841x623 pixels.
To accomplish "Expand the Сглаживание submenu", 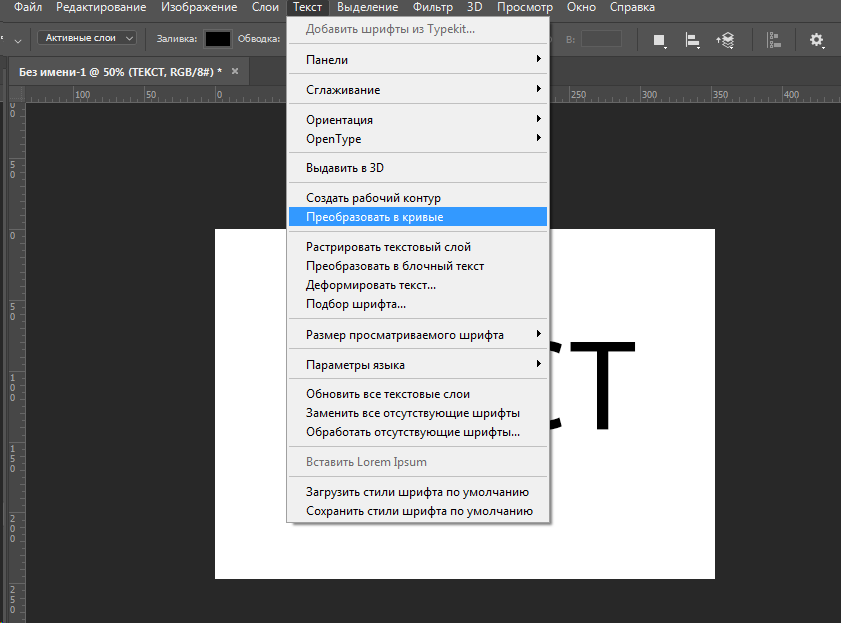I will [x=418, y=90].
